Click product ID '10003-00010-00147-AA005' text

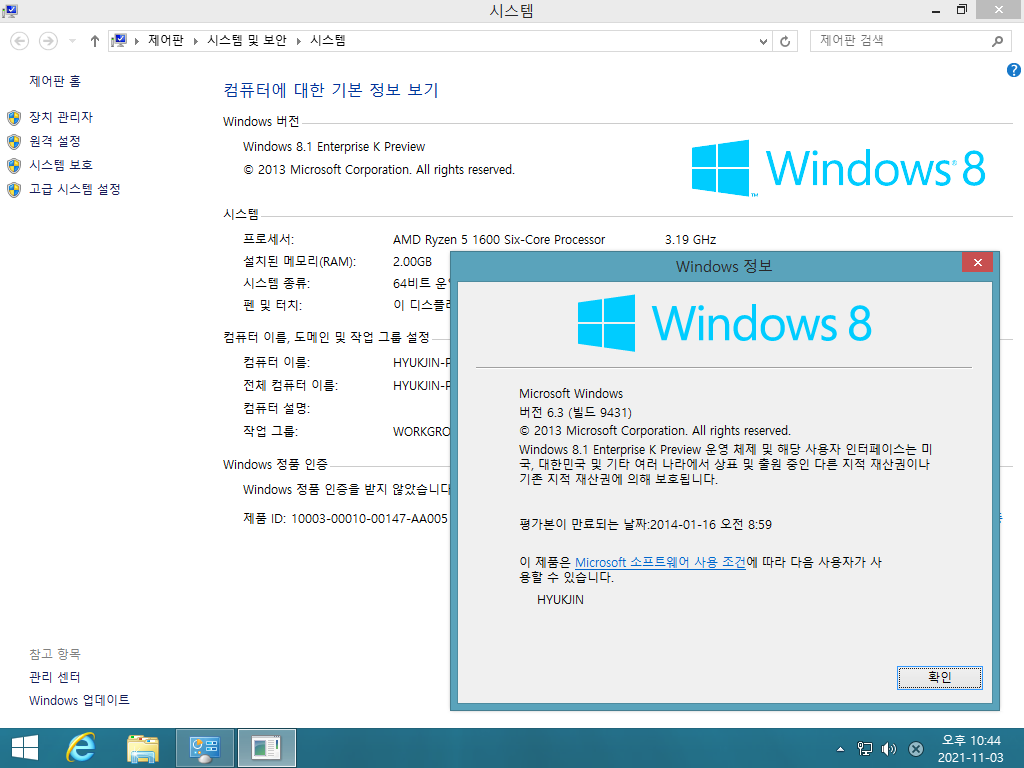click(370, 519)
